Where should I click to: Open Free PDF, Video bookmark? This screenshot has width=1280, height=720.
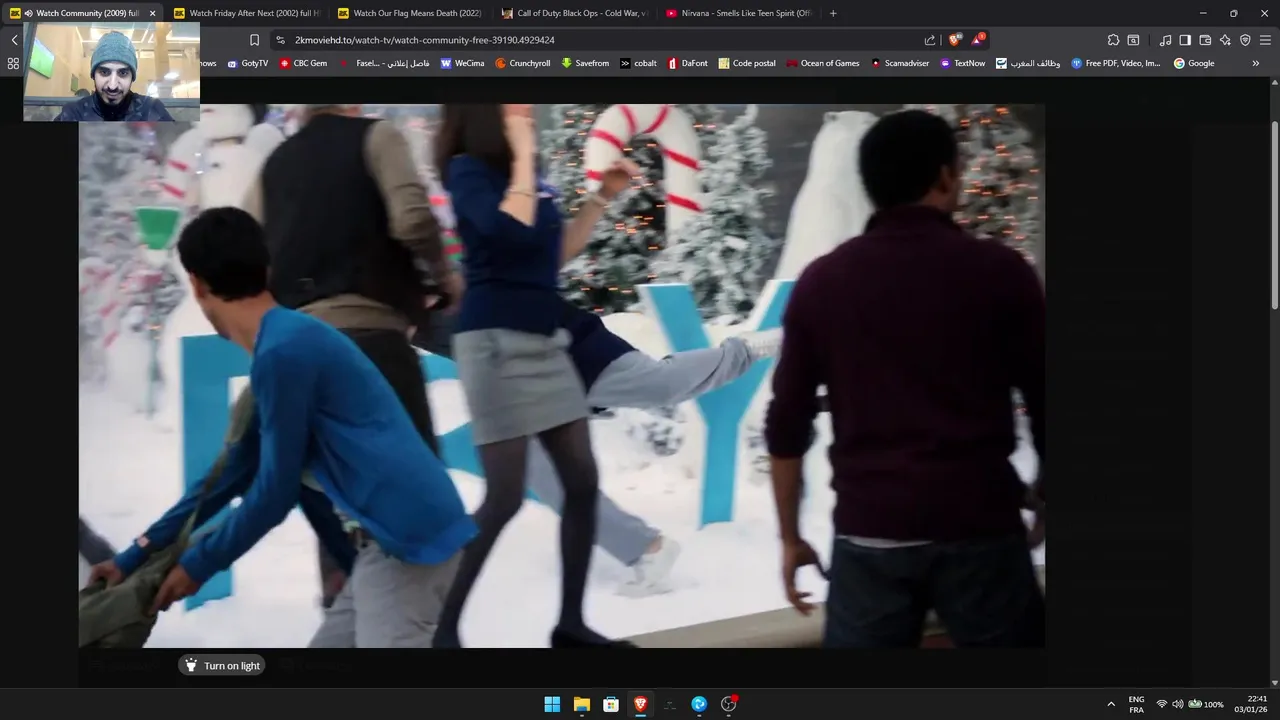(1115, 63)
